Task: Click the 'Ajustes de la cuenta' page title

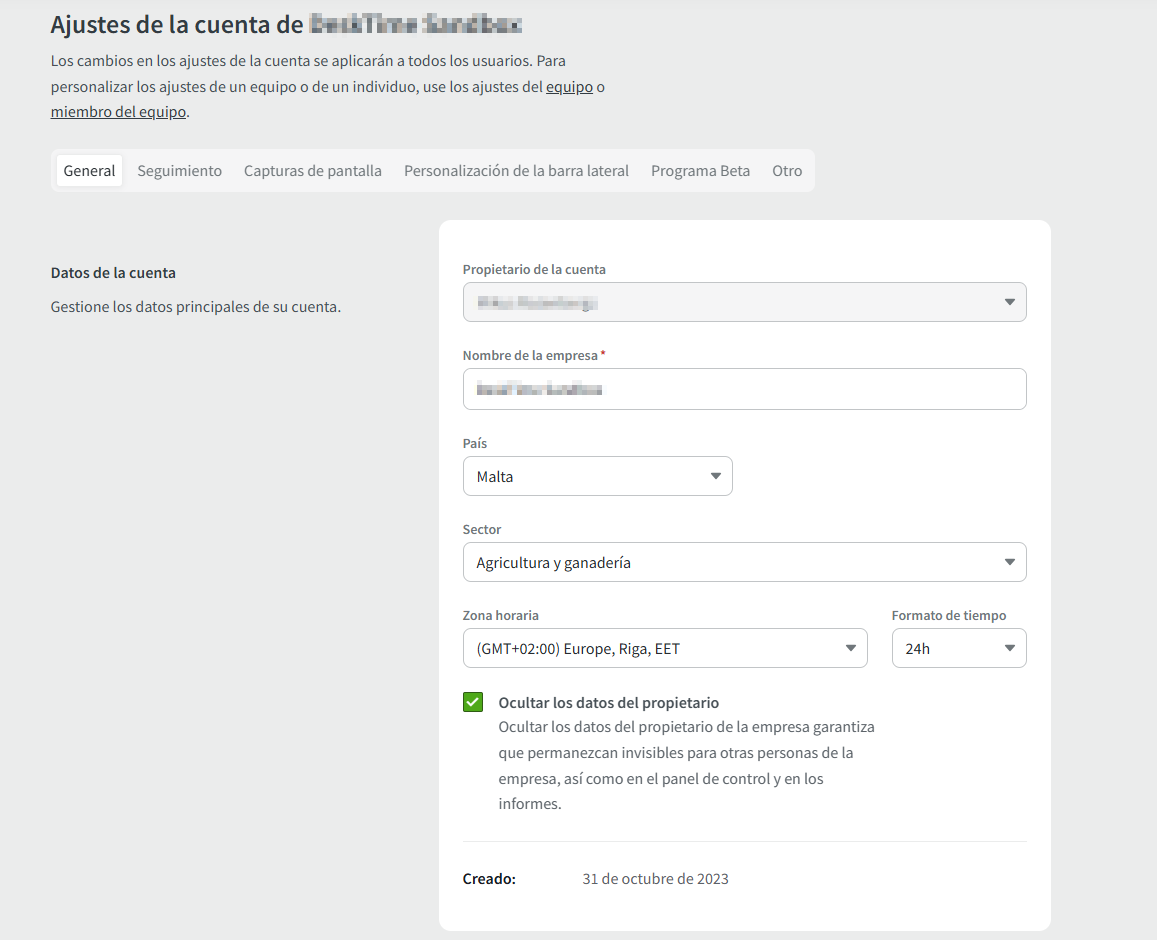Action: pos(175,24)
